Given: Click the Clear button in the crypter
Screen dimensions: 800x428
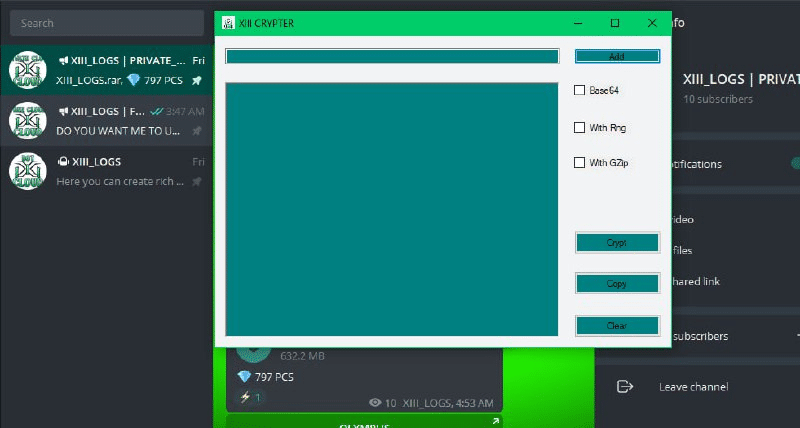Looking at the screenshot, I should pyautogui.click(x=617, y=325).
